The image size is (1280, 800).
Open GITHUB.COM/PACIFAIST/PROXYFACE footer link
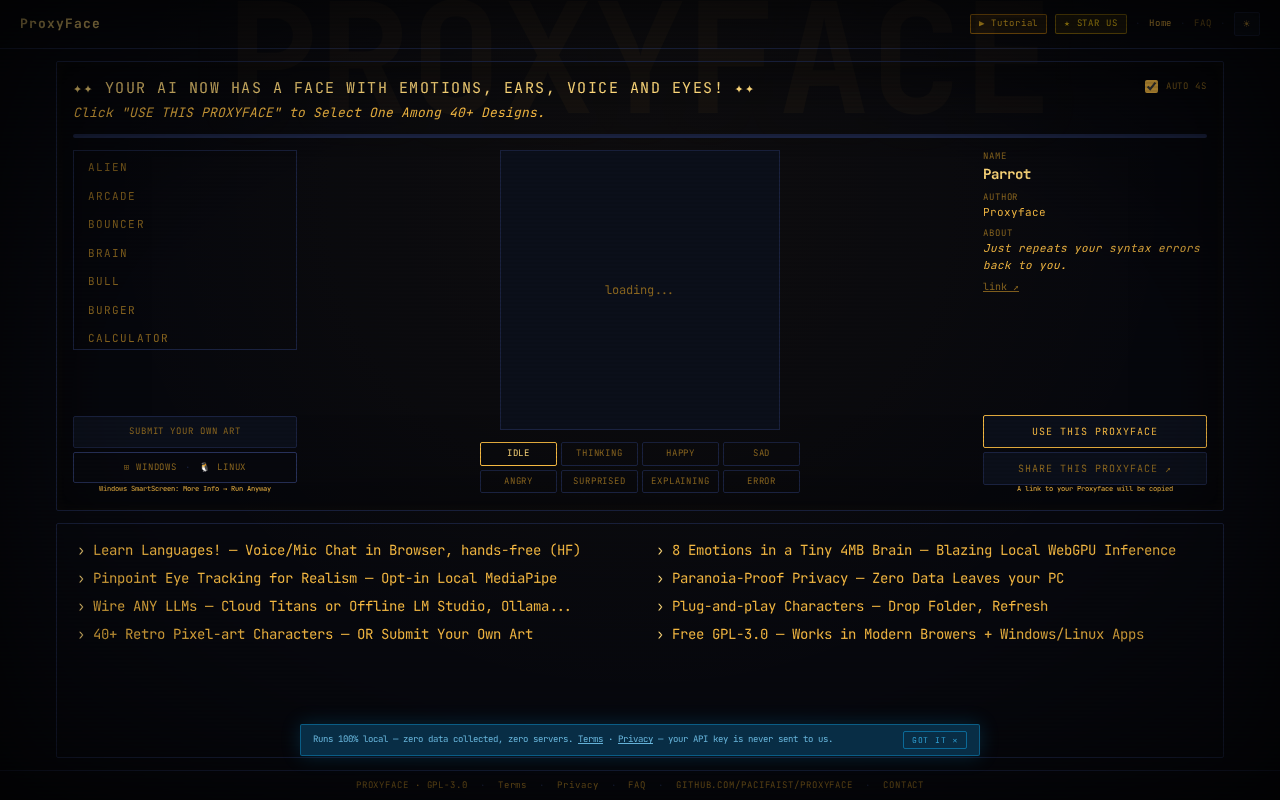tap(765, 785)
